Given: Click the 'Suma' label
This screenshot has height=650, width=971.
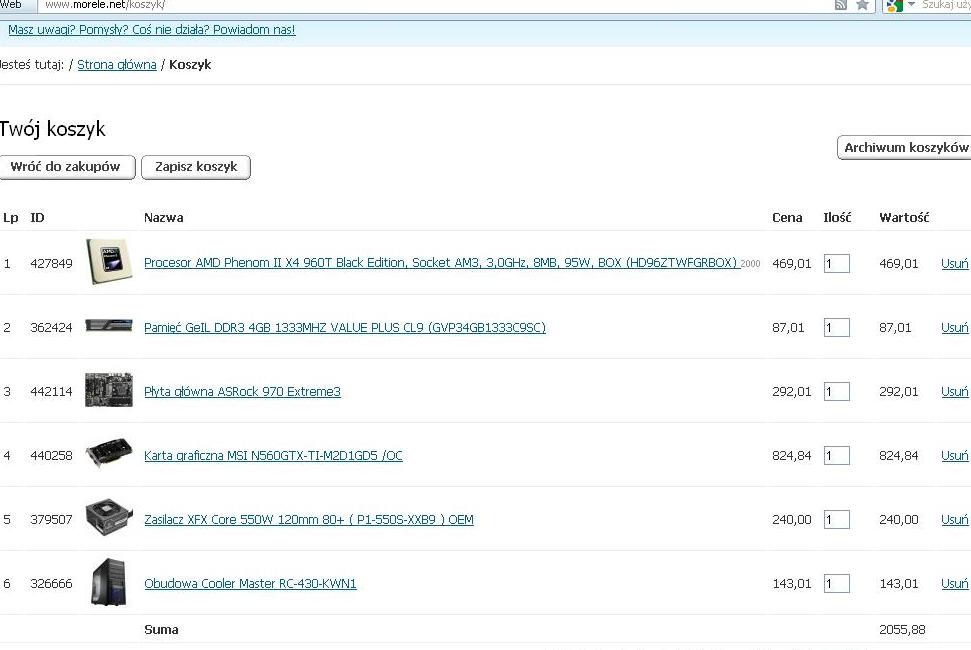Looking at the screenshot, I should tap(161, 630).
